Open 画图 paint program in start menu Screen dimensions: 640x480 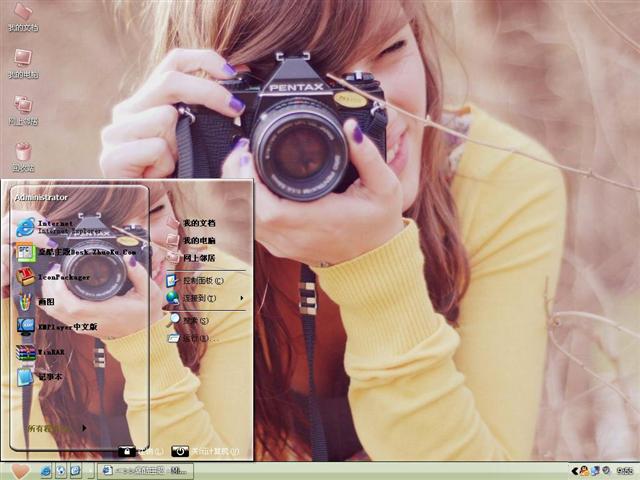point(36,302)
